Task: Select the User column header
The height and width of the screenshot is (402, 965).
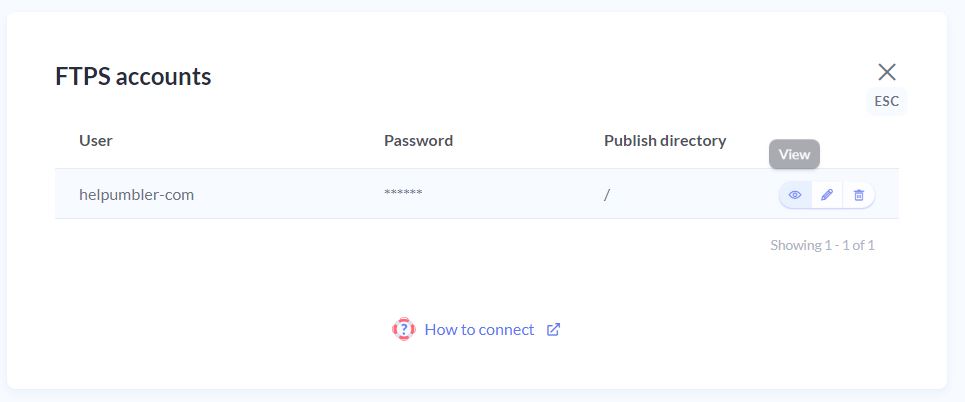Action: (95, 140)
